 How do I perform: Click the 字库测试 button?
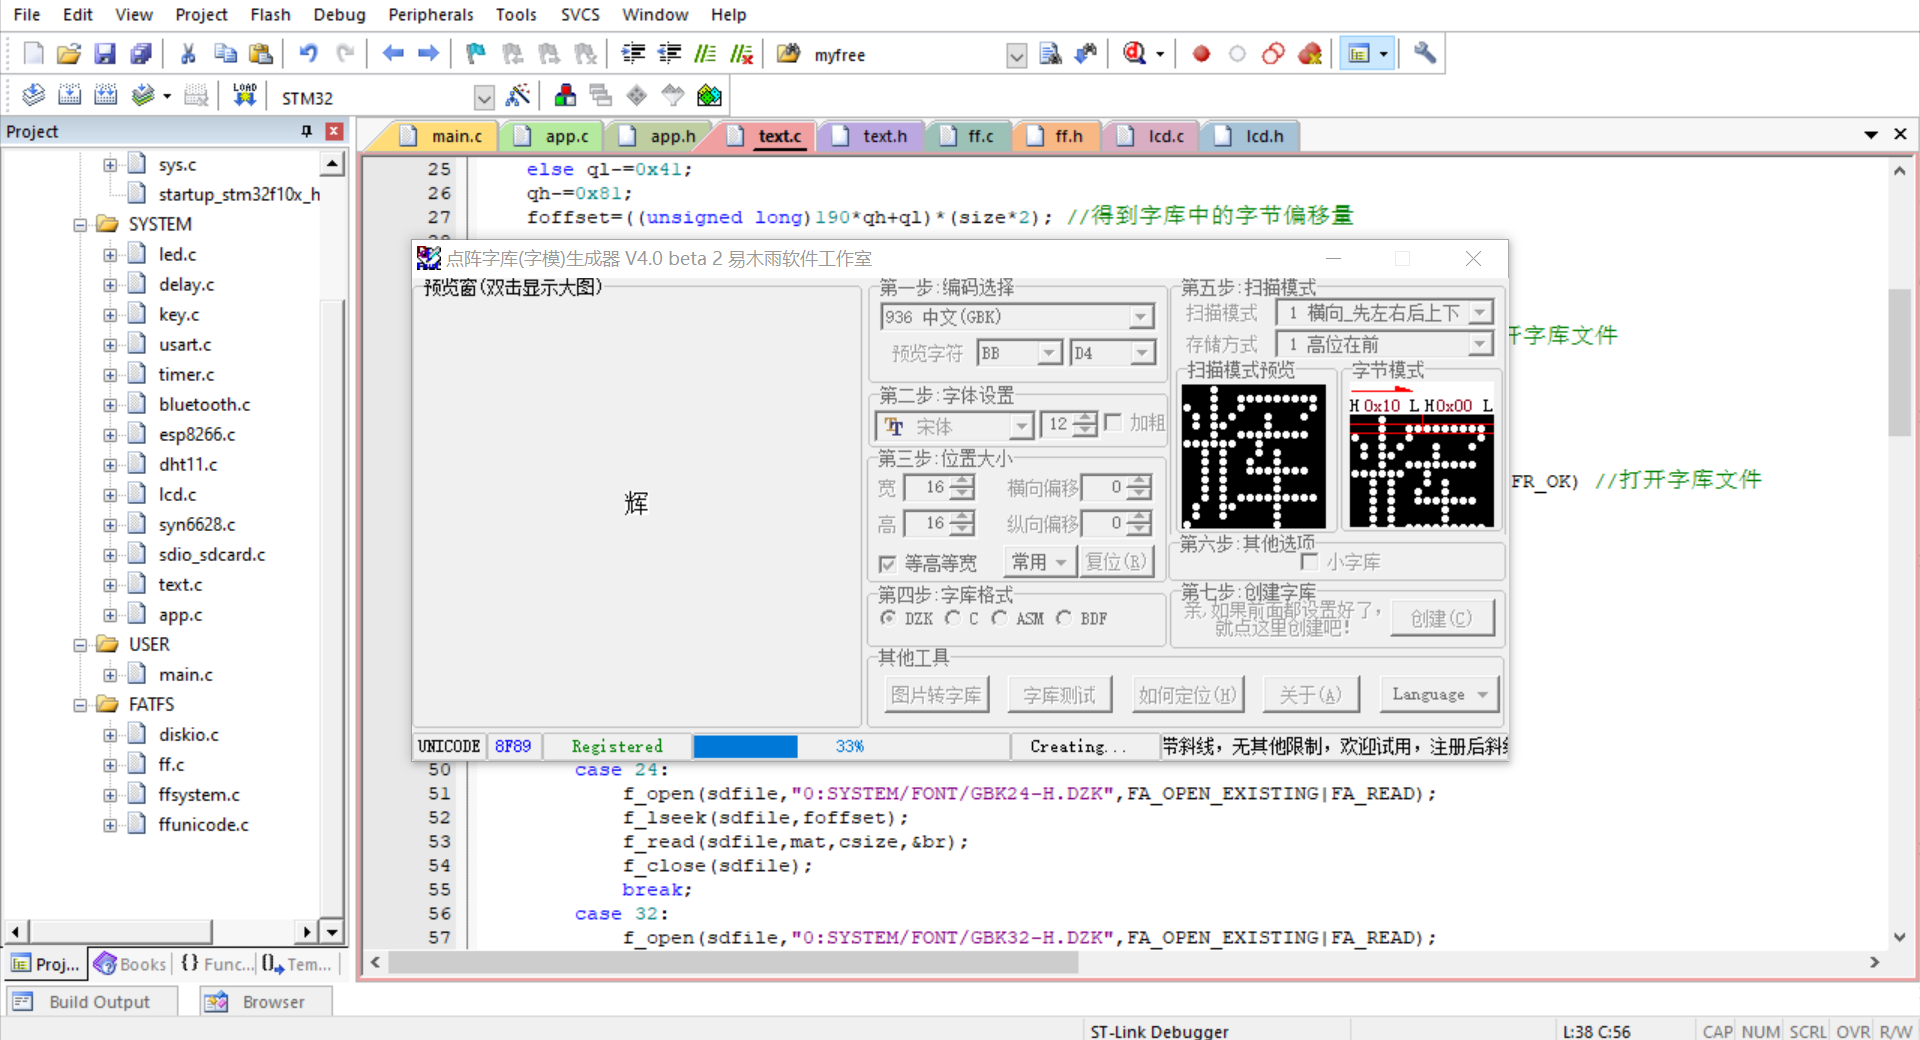tap(1059, 695)
